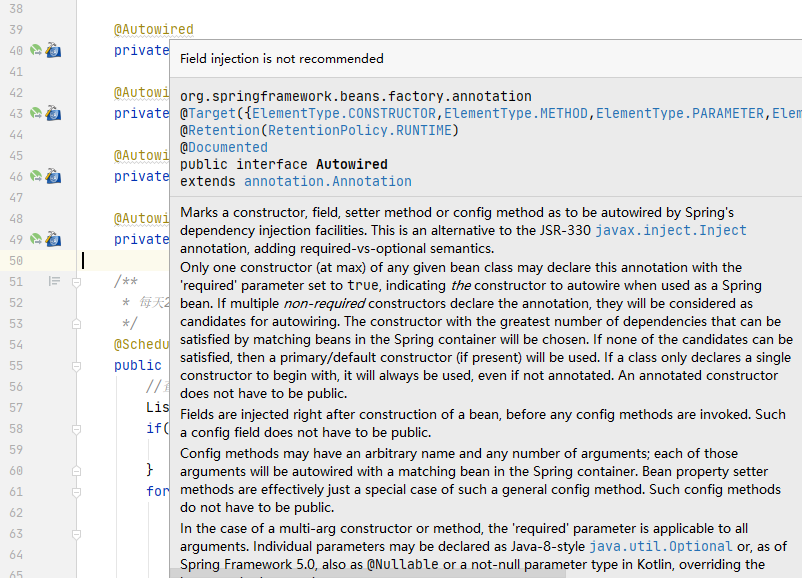
Task: Collapse the method fold marker on line 55
Action: pos(76,366)
